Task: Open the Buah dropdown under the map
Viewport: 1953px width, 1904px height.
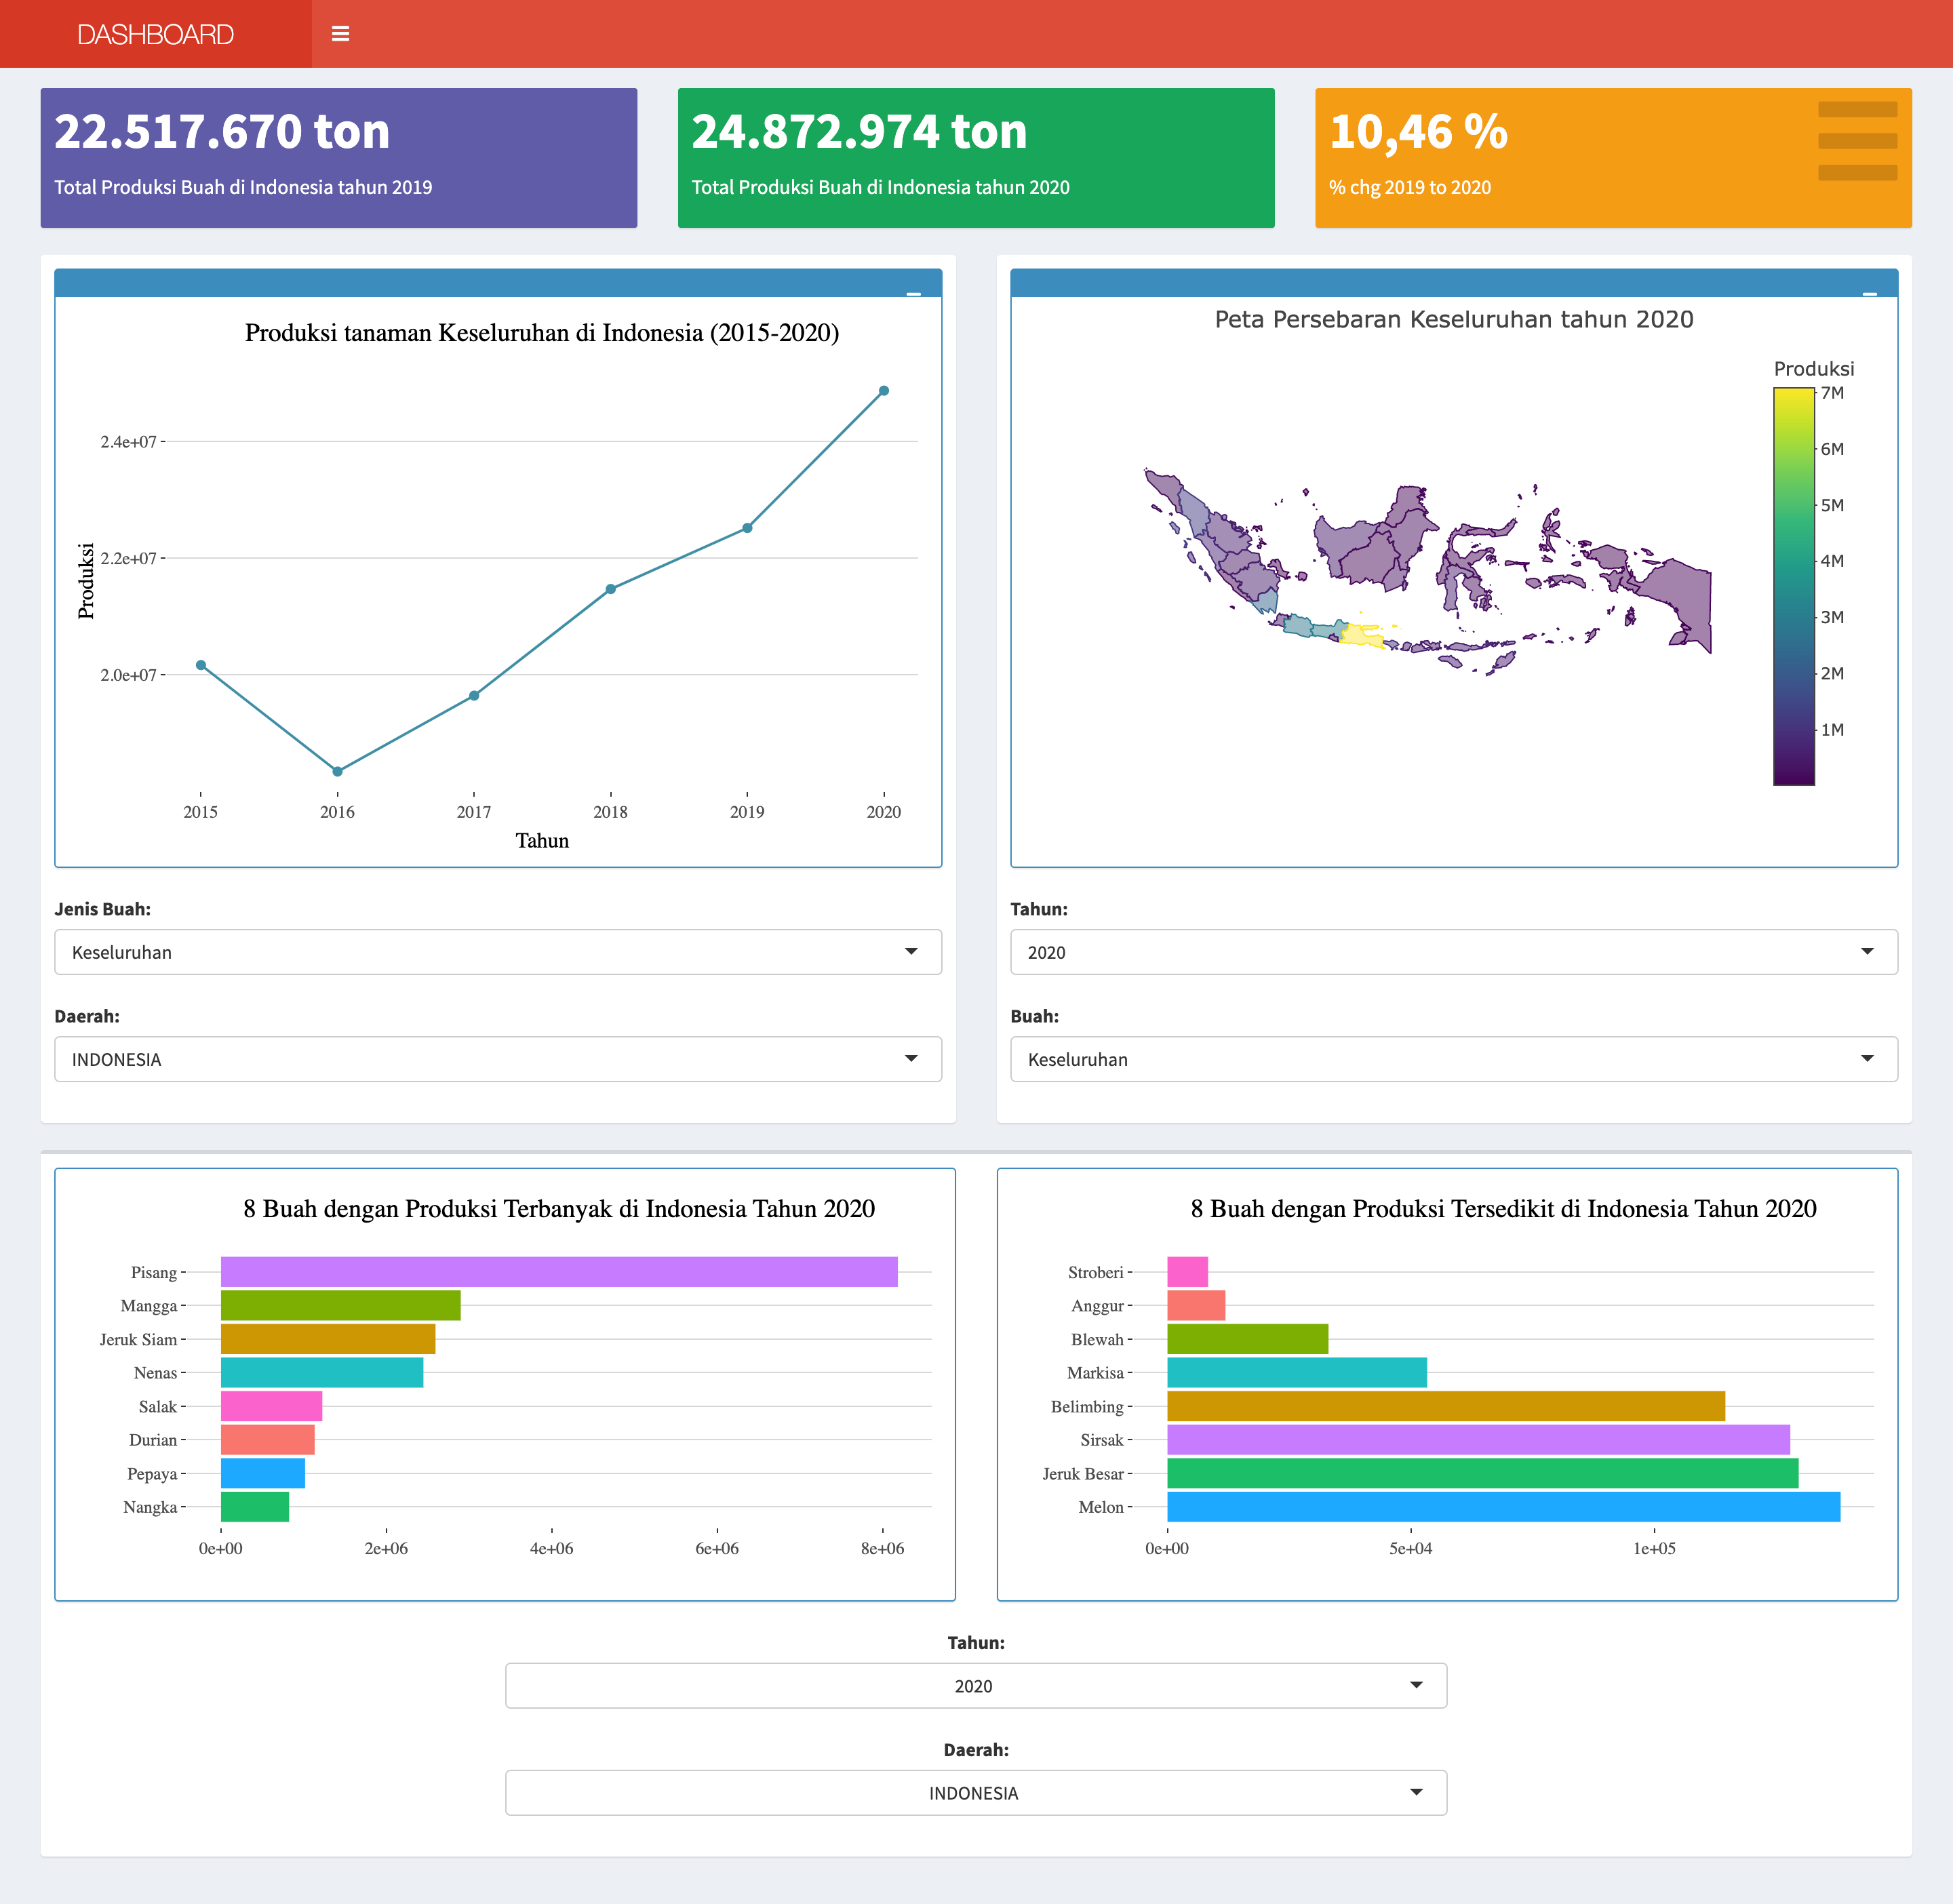Action: click(1454, 1059)
